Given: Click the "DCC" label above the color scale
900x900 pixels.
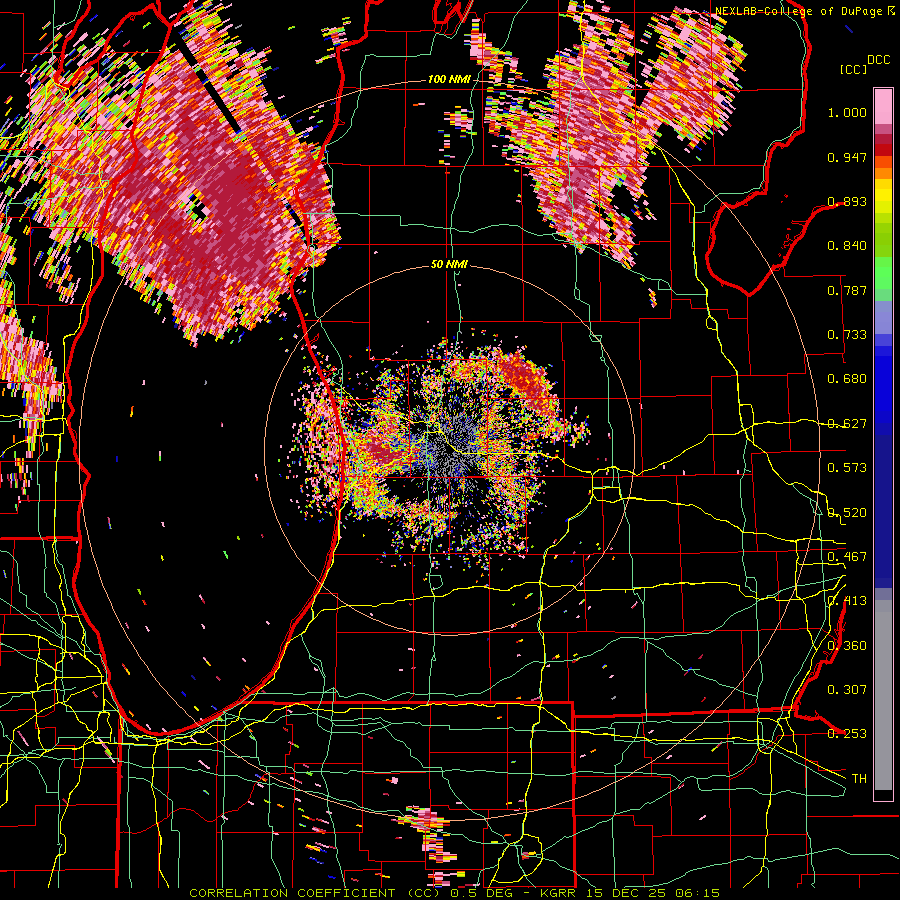Looking at the screenshot, I should pos(878,60).
